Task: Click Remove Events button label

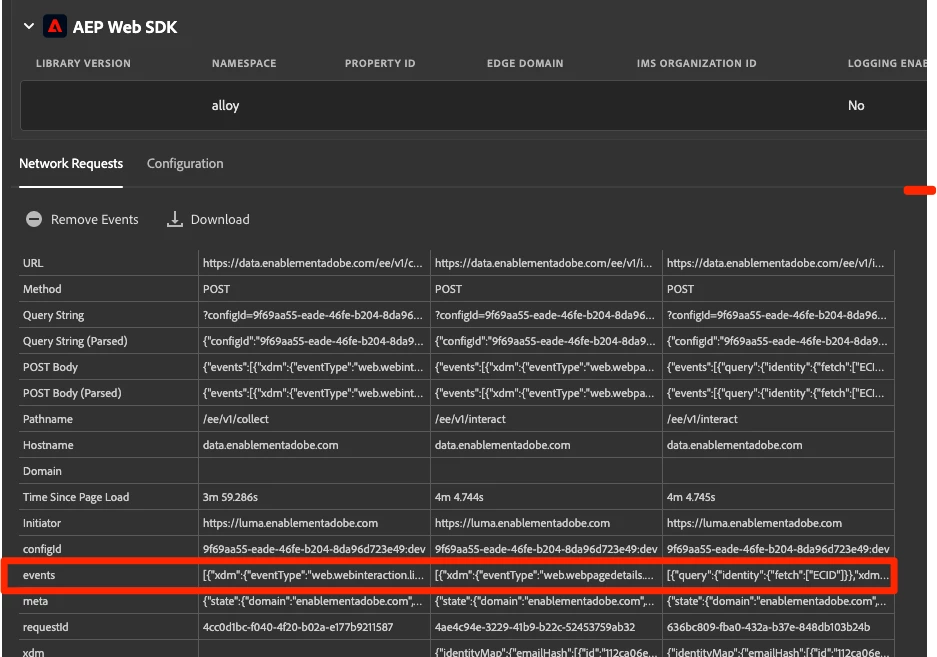Action: coord(94,219)
